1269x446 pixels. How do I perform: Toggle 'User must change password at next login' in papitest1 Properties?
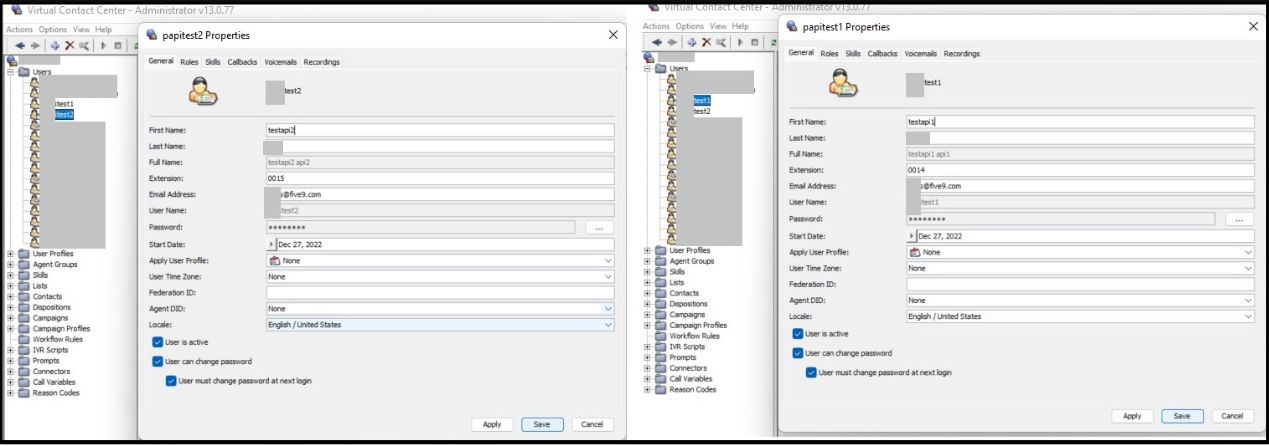point(812,372)
